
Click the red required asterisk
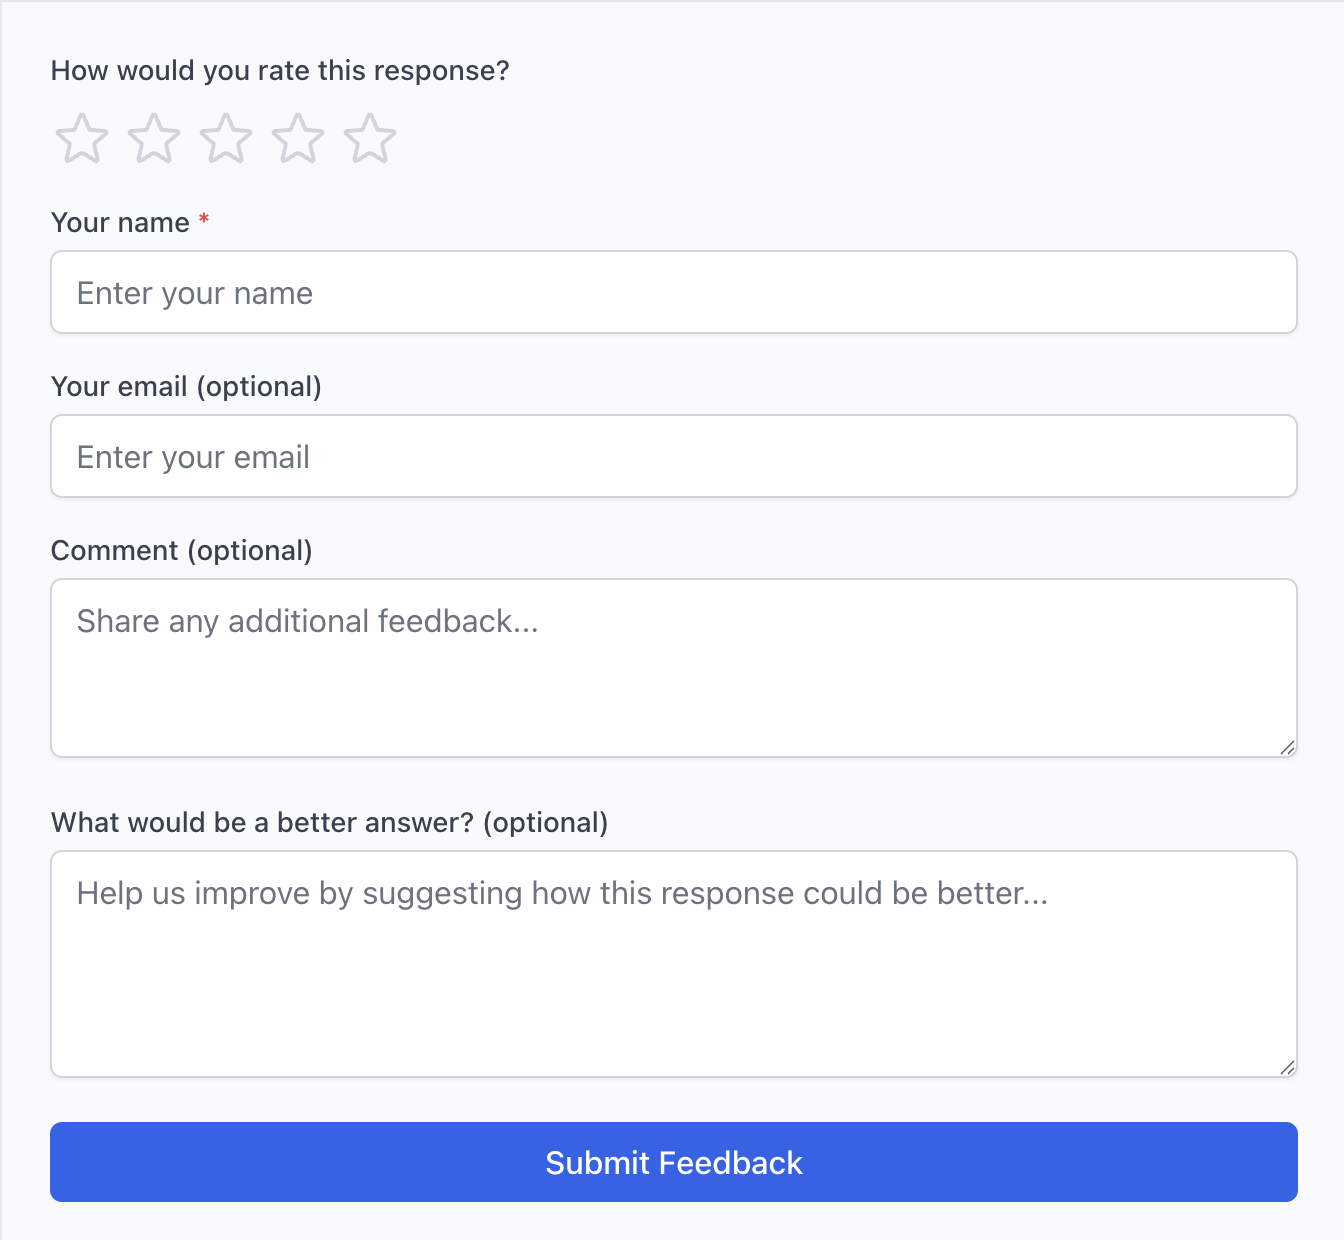click(x=204, y=220)
